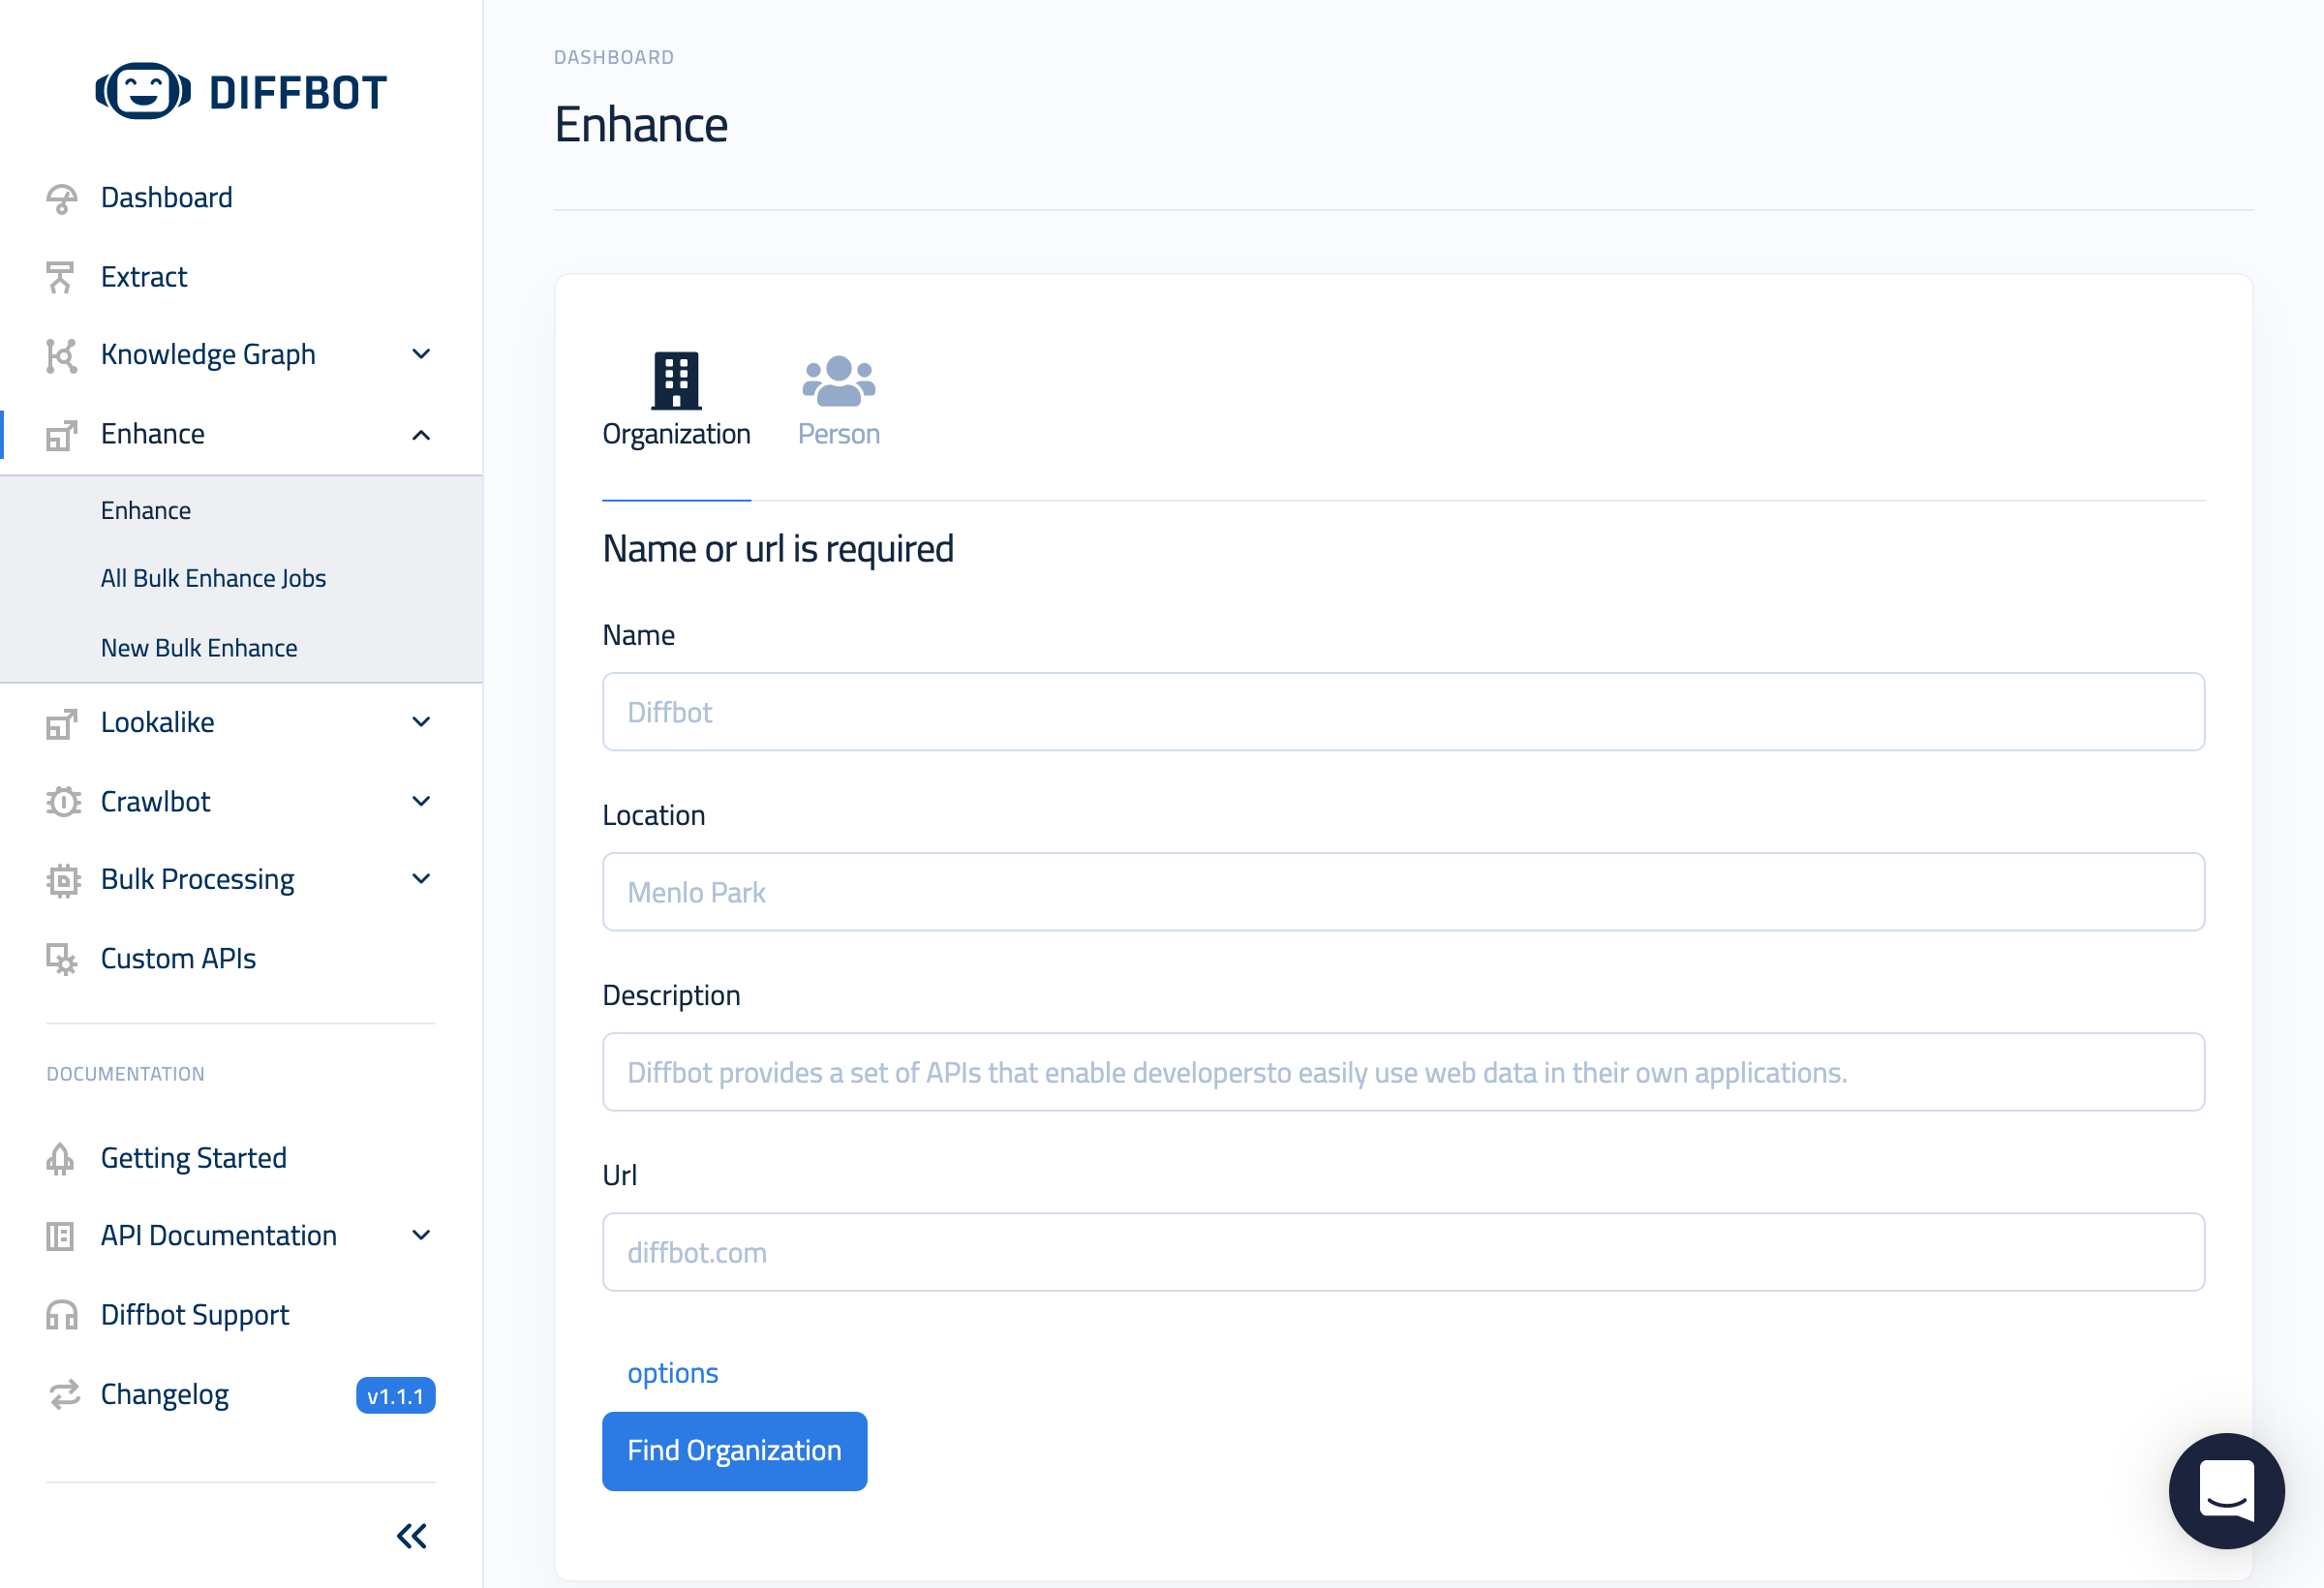
Task: Collapse the sidebar with double-chevron
Action: point(412,1536)
